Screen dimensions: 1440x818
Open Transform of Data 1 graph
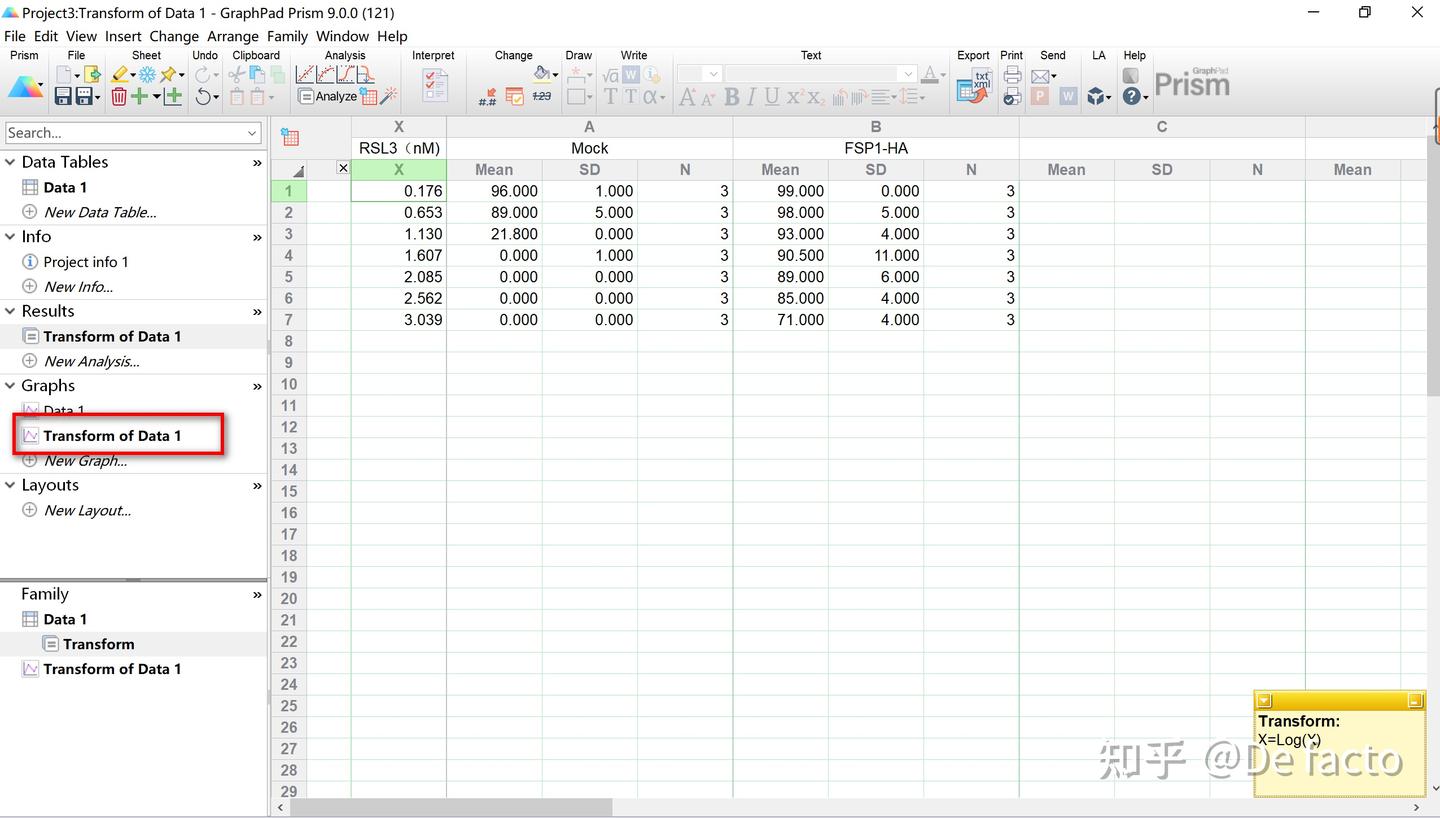[112, 436]
